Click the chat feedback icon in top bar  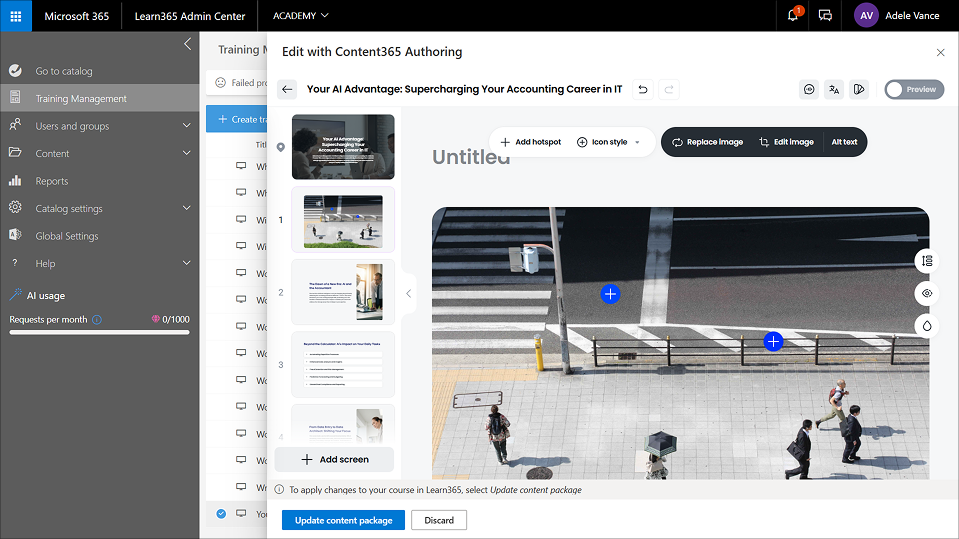(825, 16)
